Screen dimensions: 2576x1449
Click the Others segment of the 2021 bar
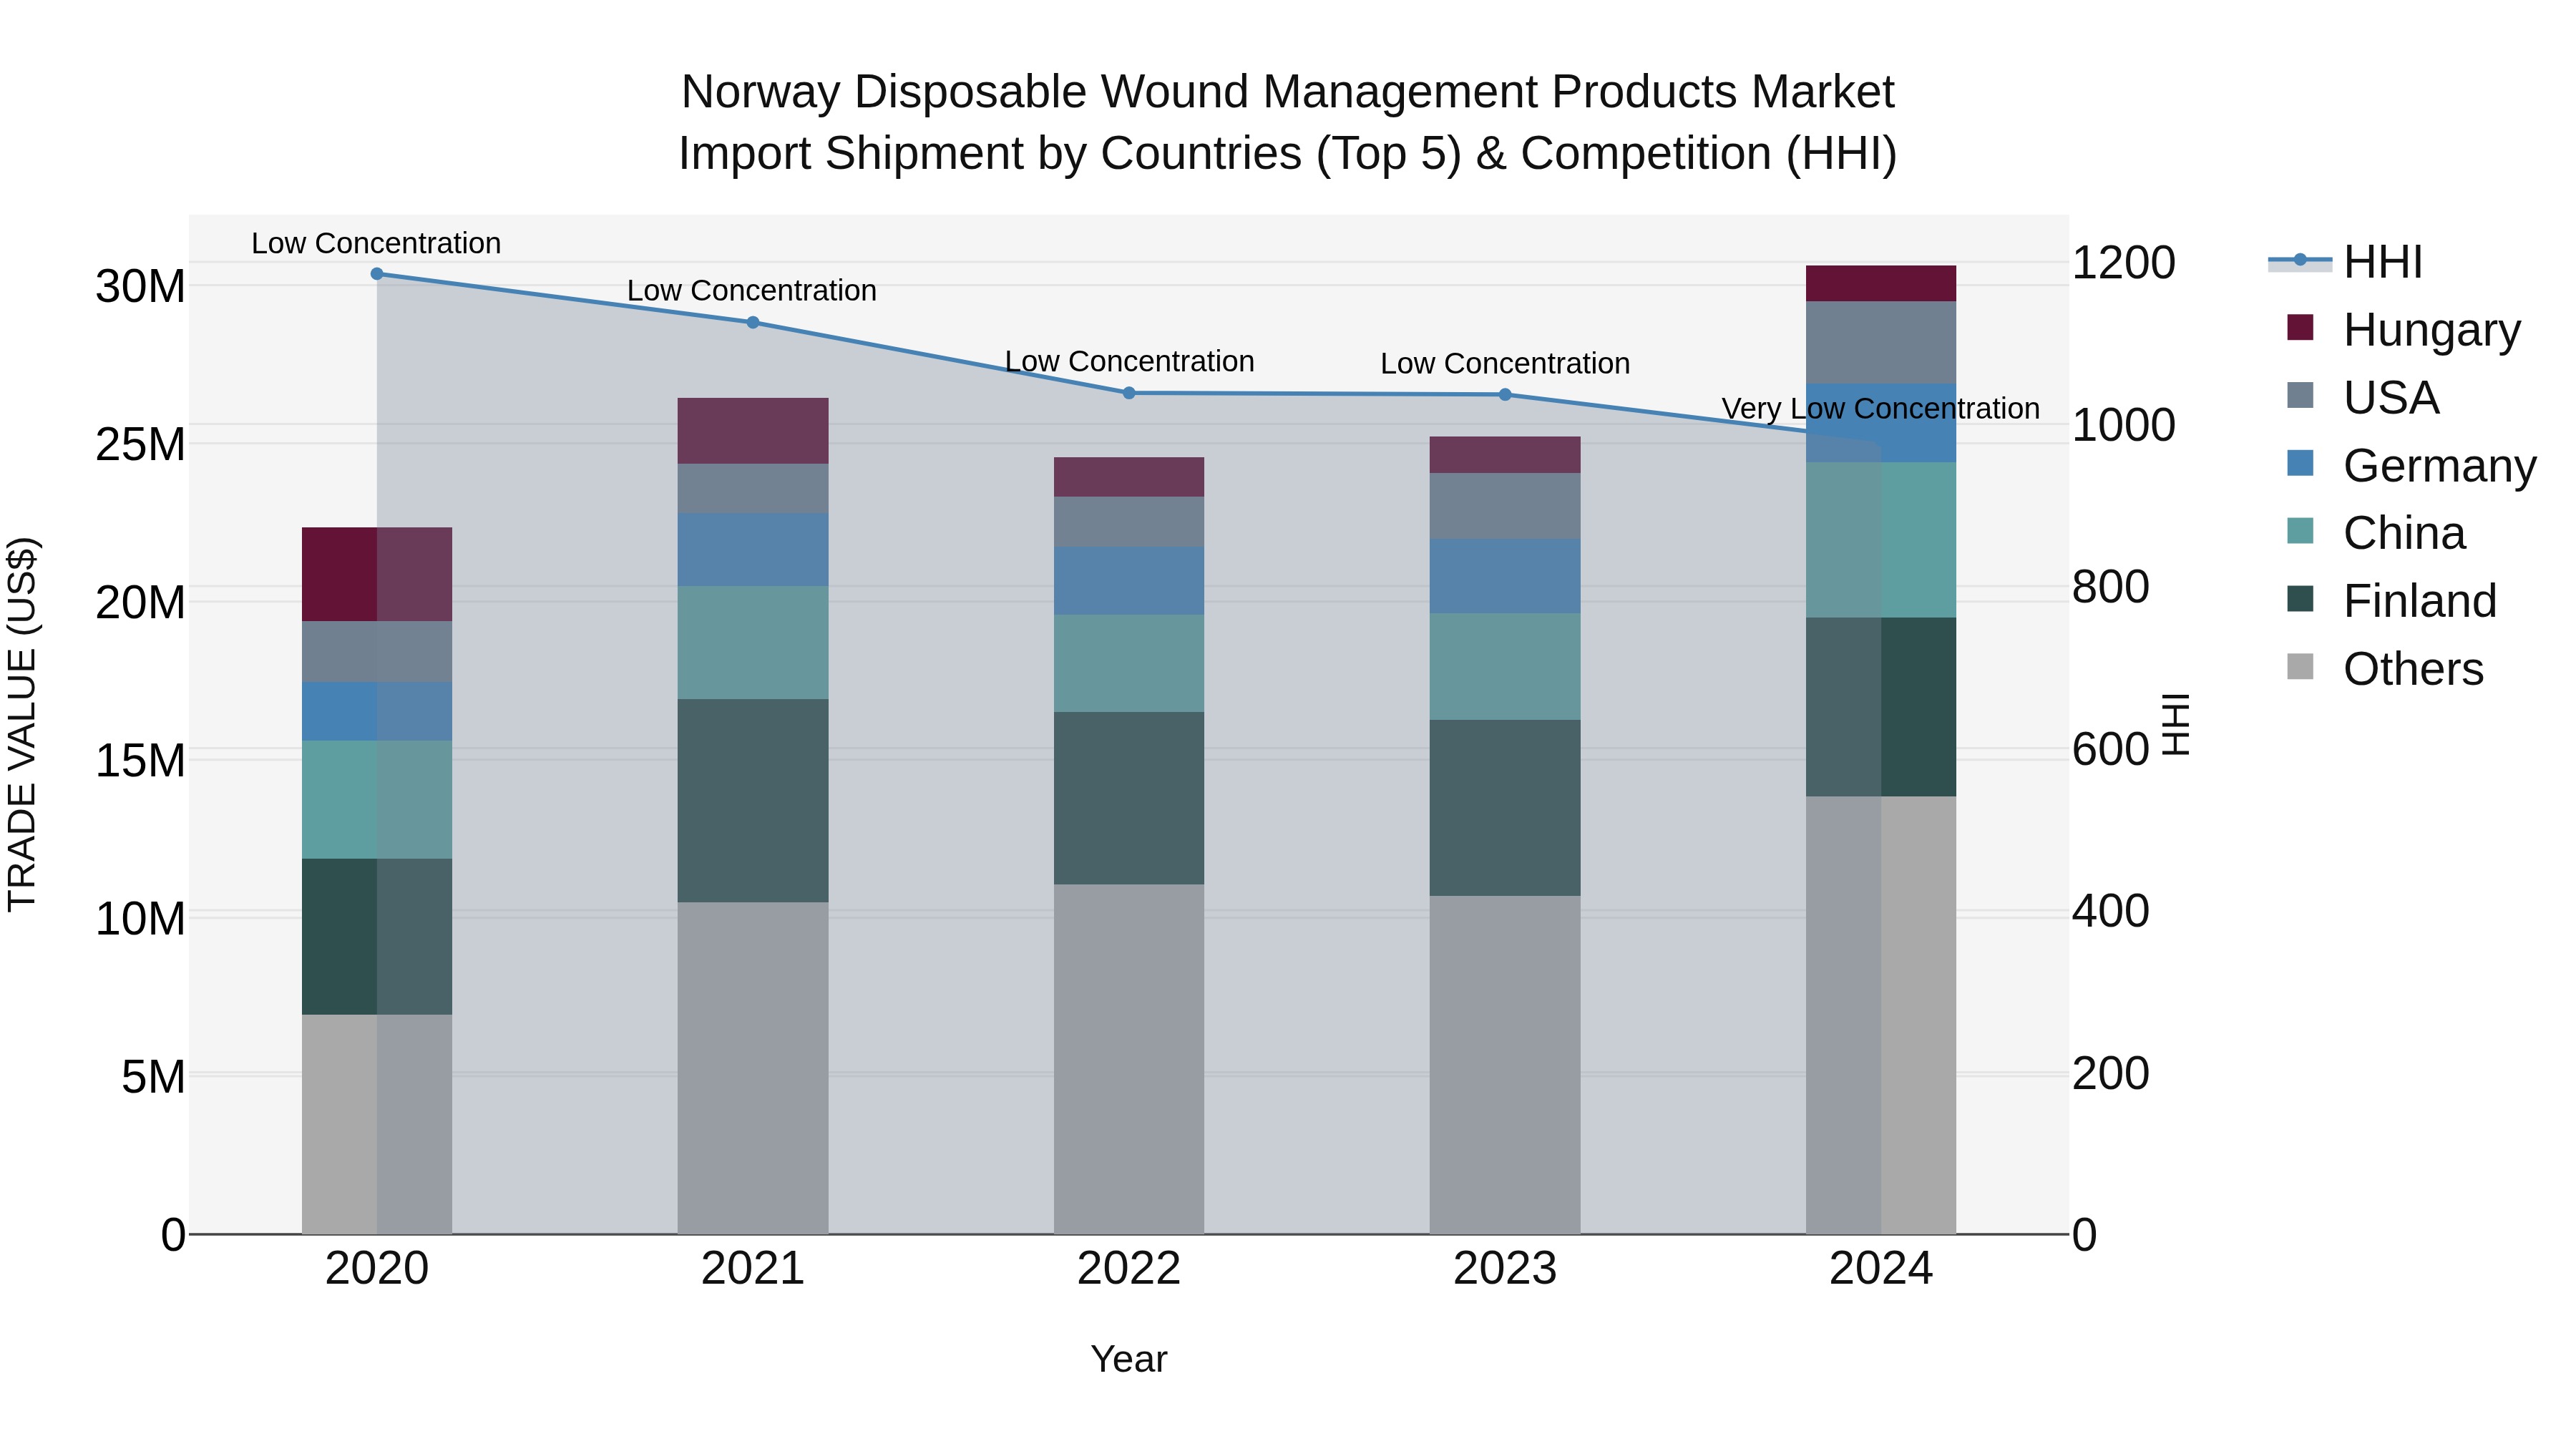pos(753,1068)
